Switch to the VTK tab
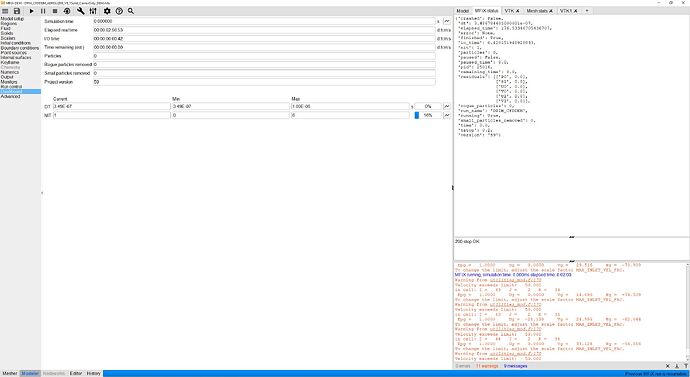The image size is (690, 377). [510, 11]
